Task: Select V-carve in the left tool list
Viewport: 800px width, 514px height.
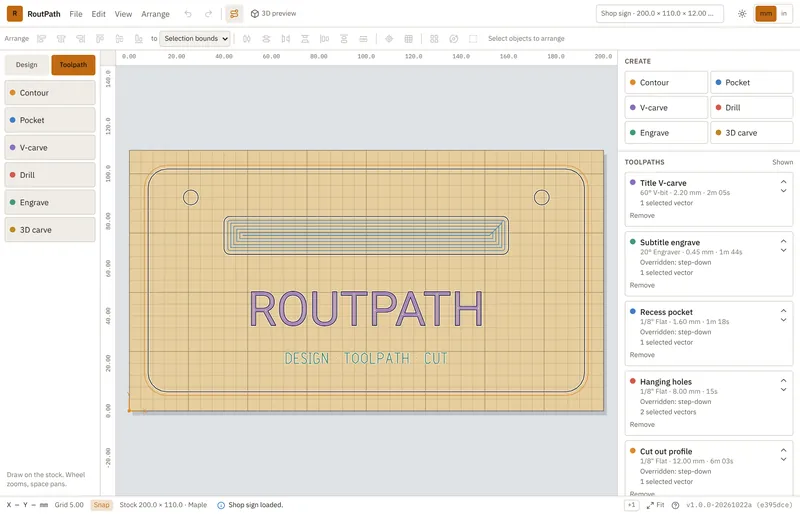Action: (50, 148)
